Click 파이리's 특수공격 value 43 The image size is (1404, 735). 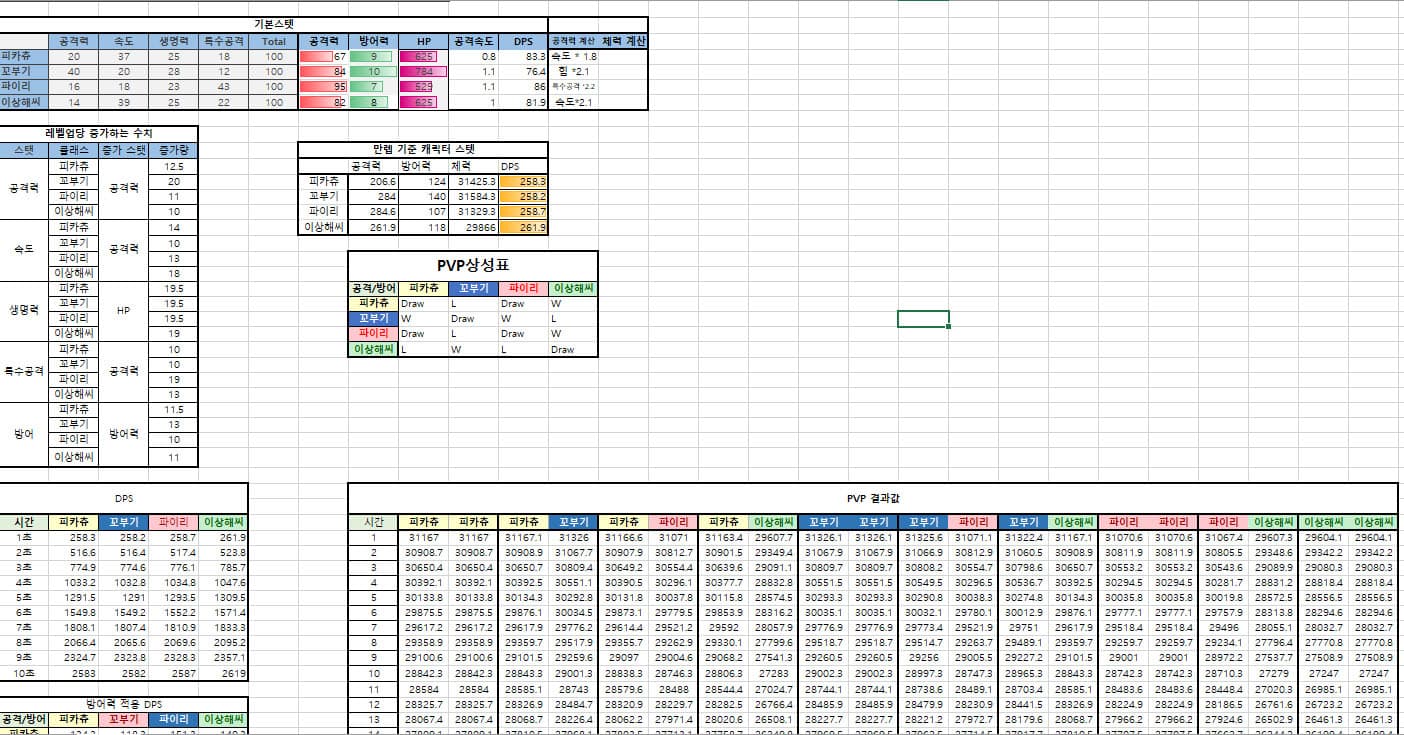(x=224, y=87)
